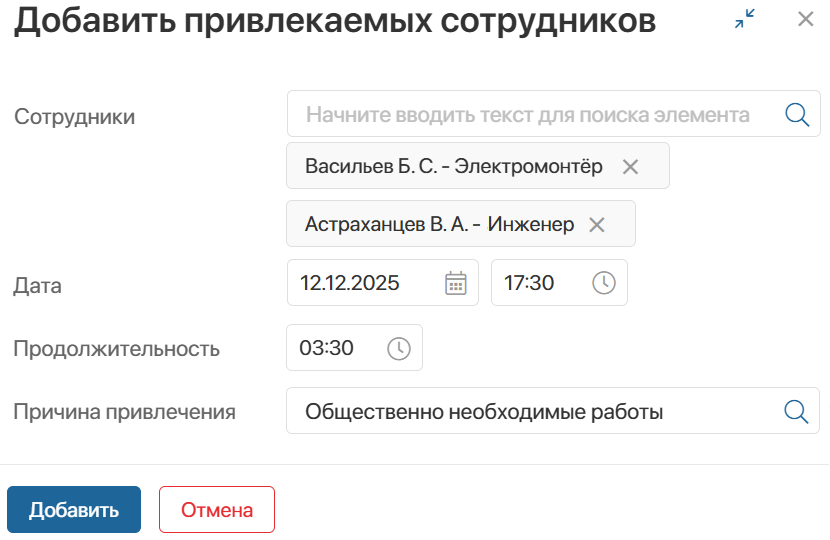Viewport: 830px width, 540px height.
Task: Close the Добавить привлекаемых сотрудников dialog
Action: click(805, 19)
